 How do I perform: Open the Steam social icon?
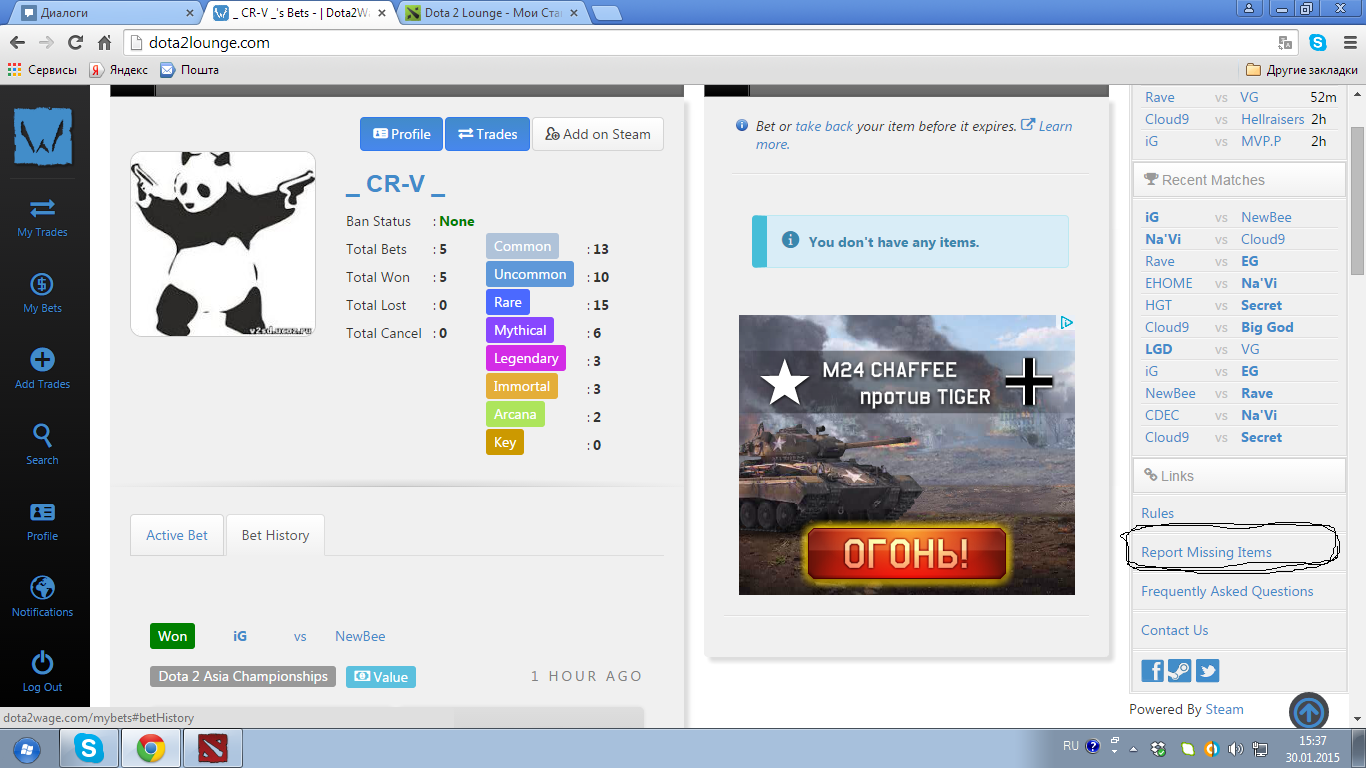1180,670
